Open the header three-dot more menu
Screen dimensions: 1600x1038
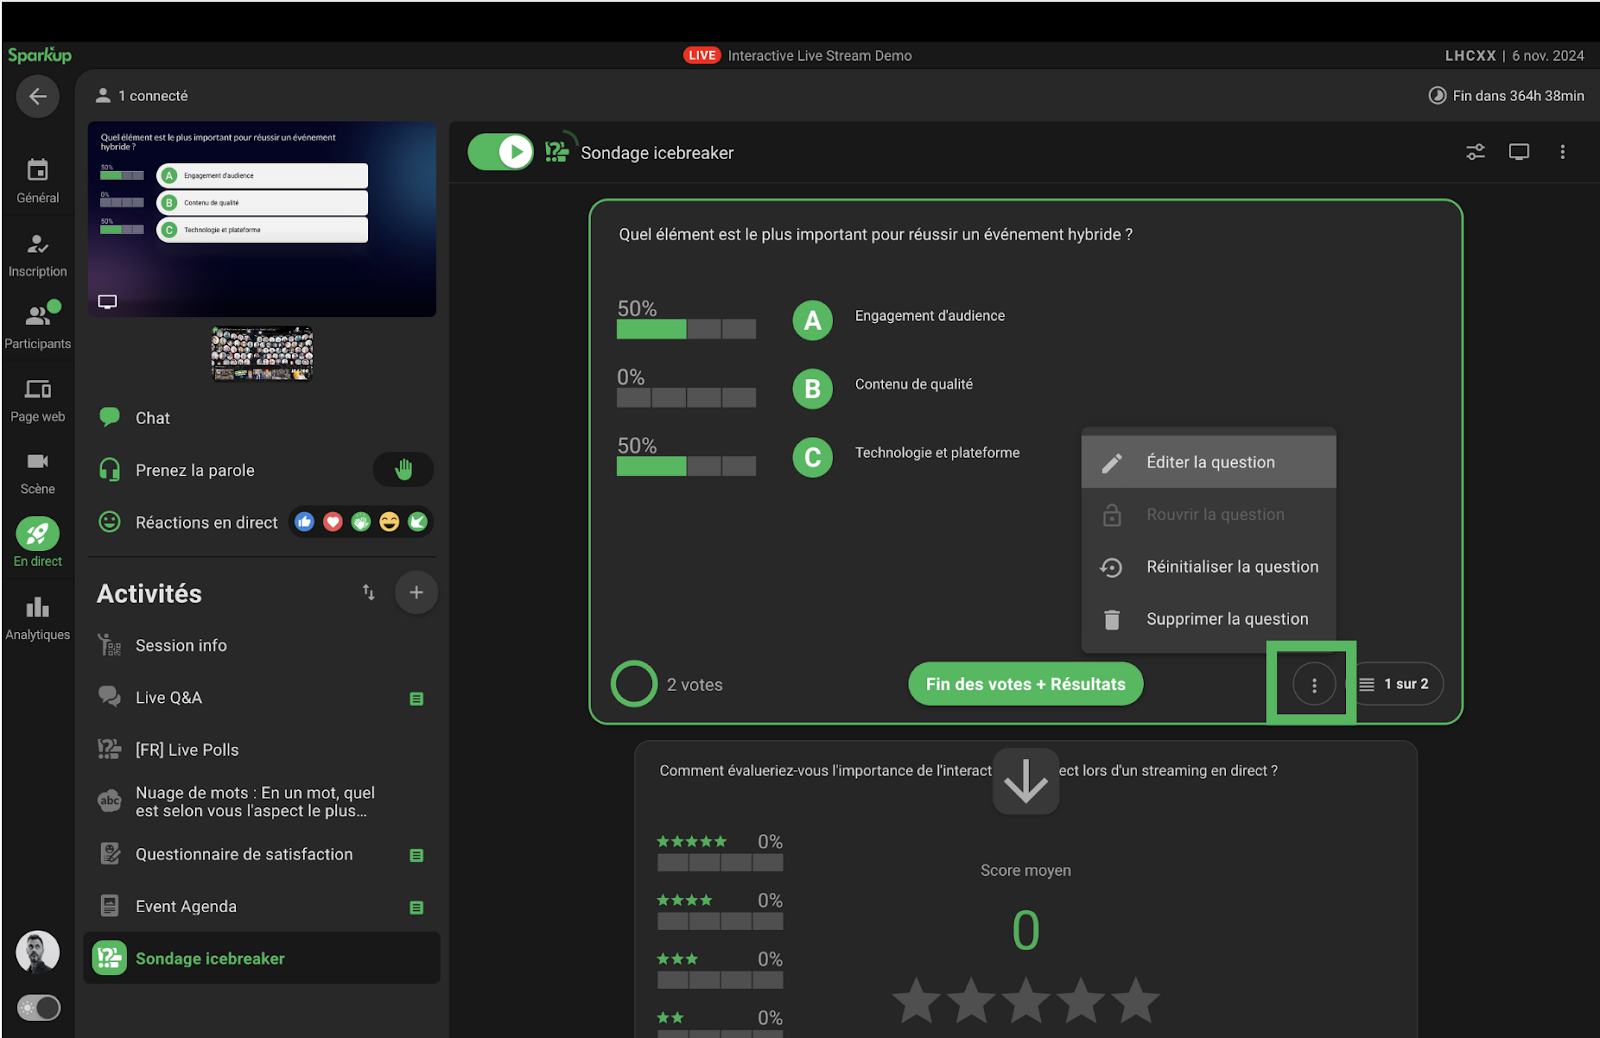1562,152
